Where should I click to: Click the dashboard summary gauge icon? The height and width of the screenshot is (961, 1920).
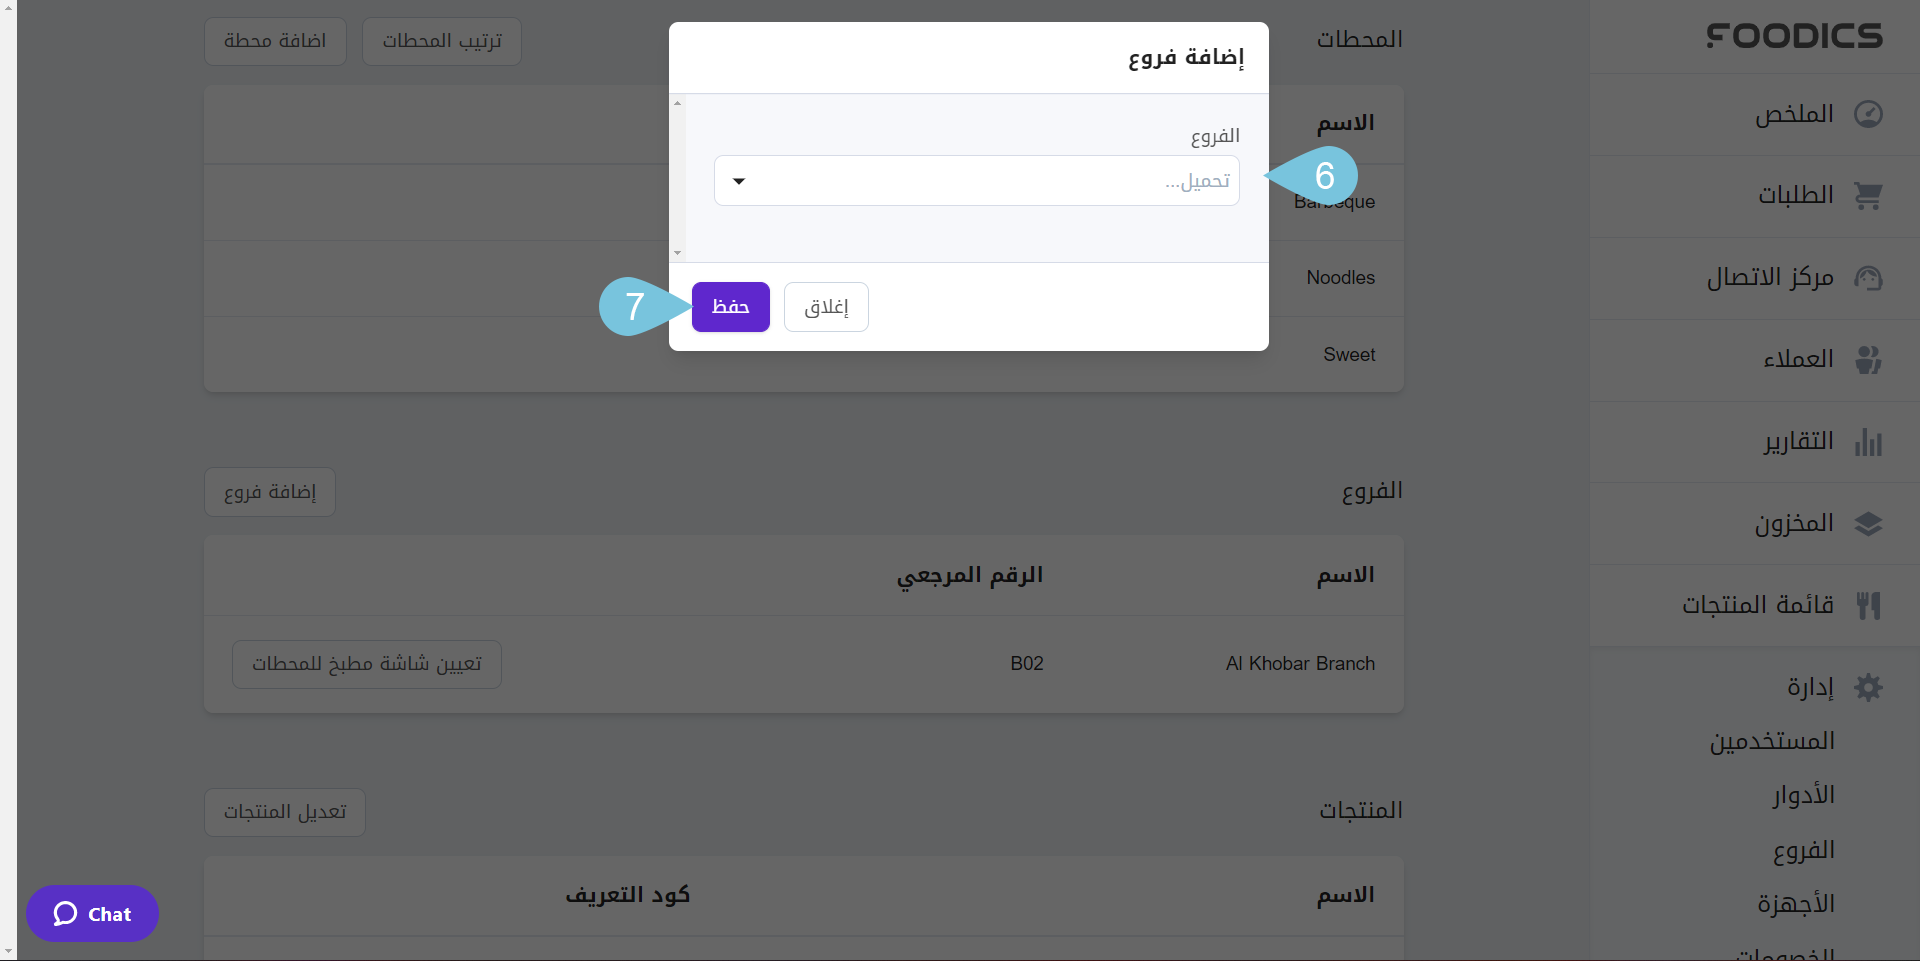pos(1868,114)
